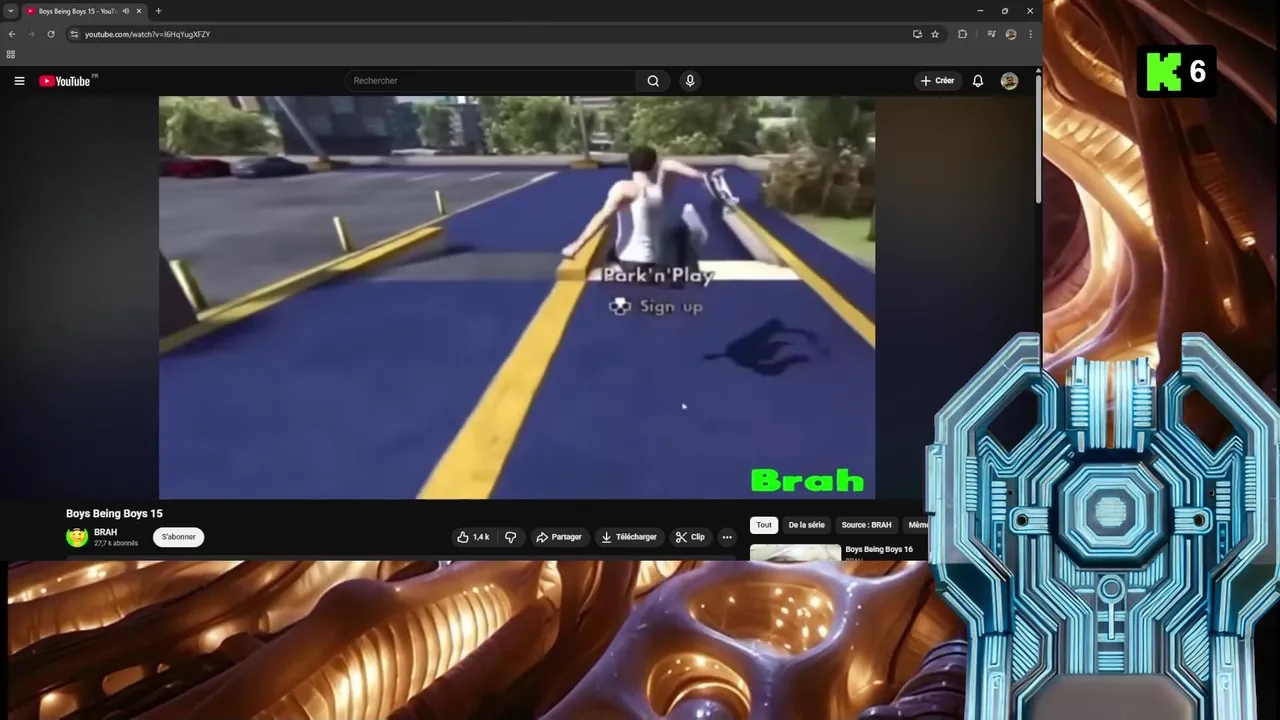Click the browser forward arrow

tap(31, 34)
